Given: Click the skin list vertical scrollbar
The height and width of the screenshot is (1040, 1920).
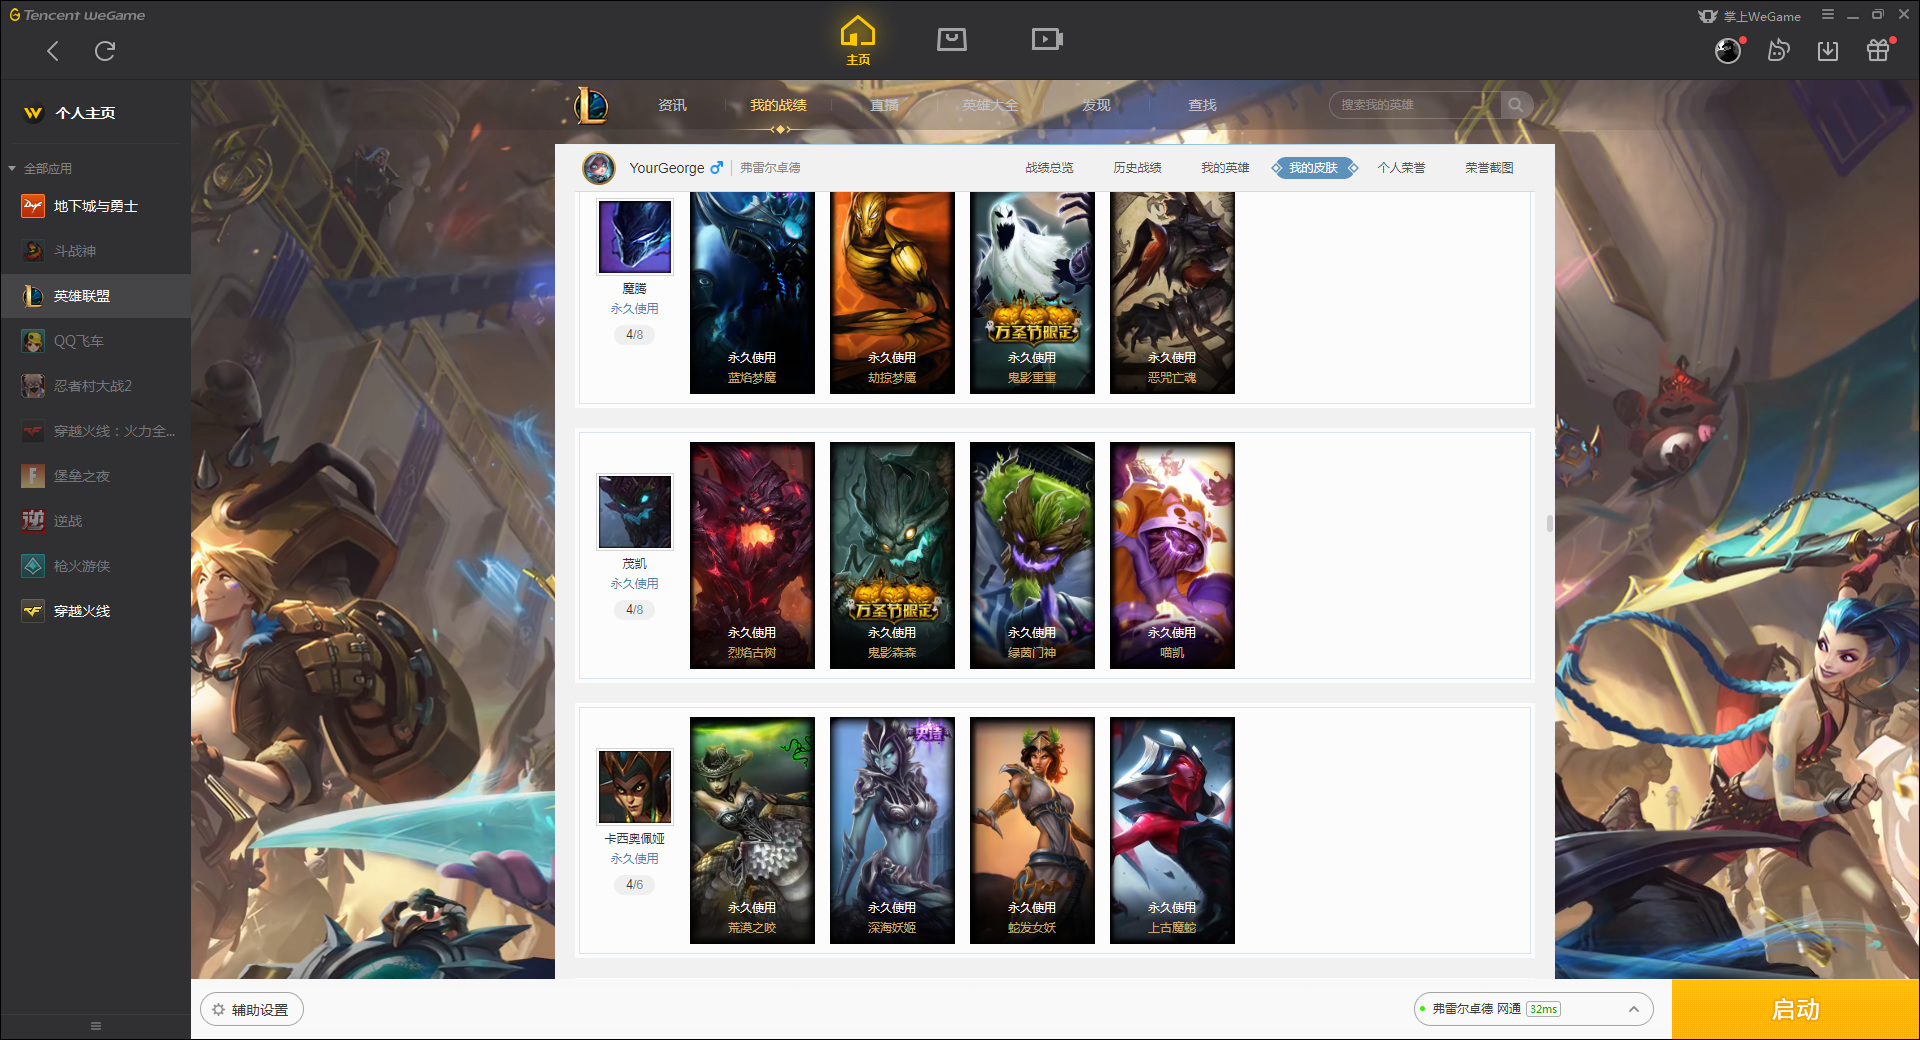Looking at the screenshot, I should tap(1549, 523).
